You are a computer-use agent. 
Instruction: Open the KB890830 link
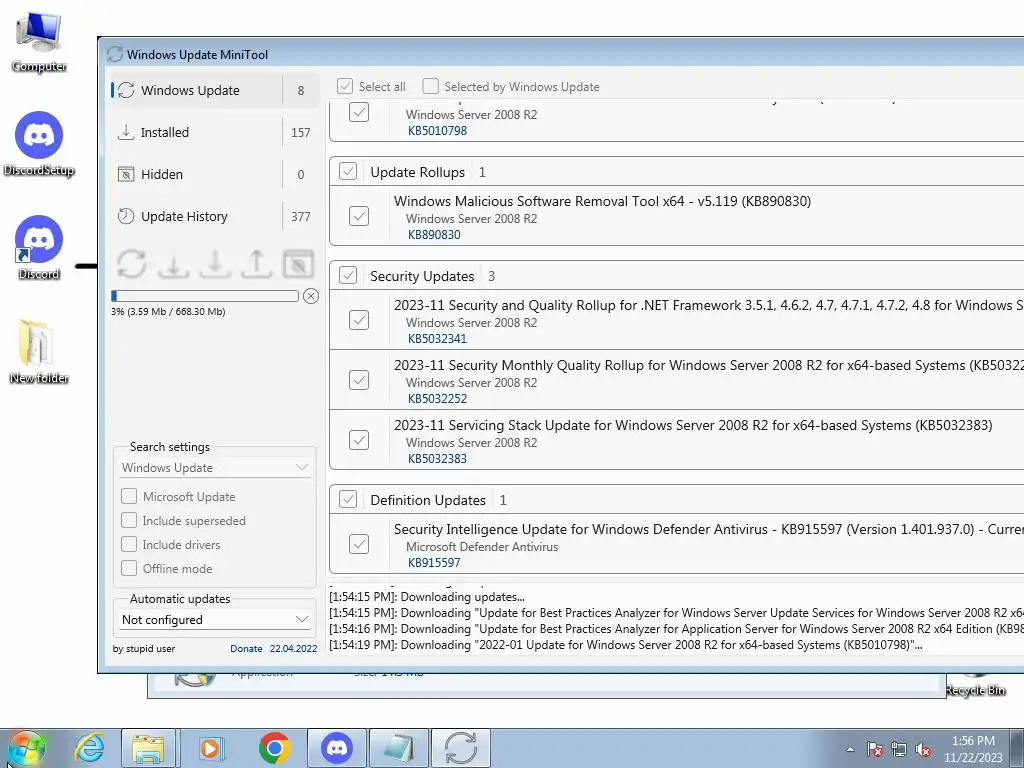click(x=434, y=234)
